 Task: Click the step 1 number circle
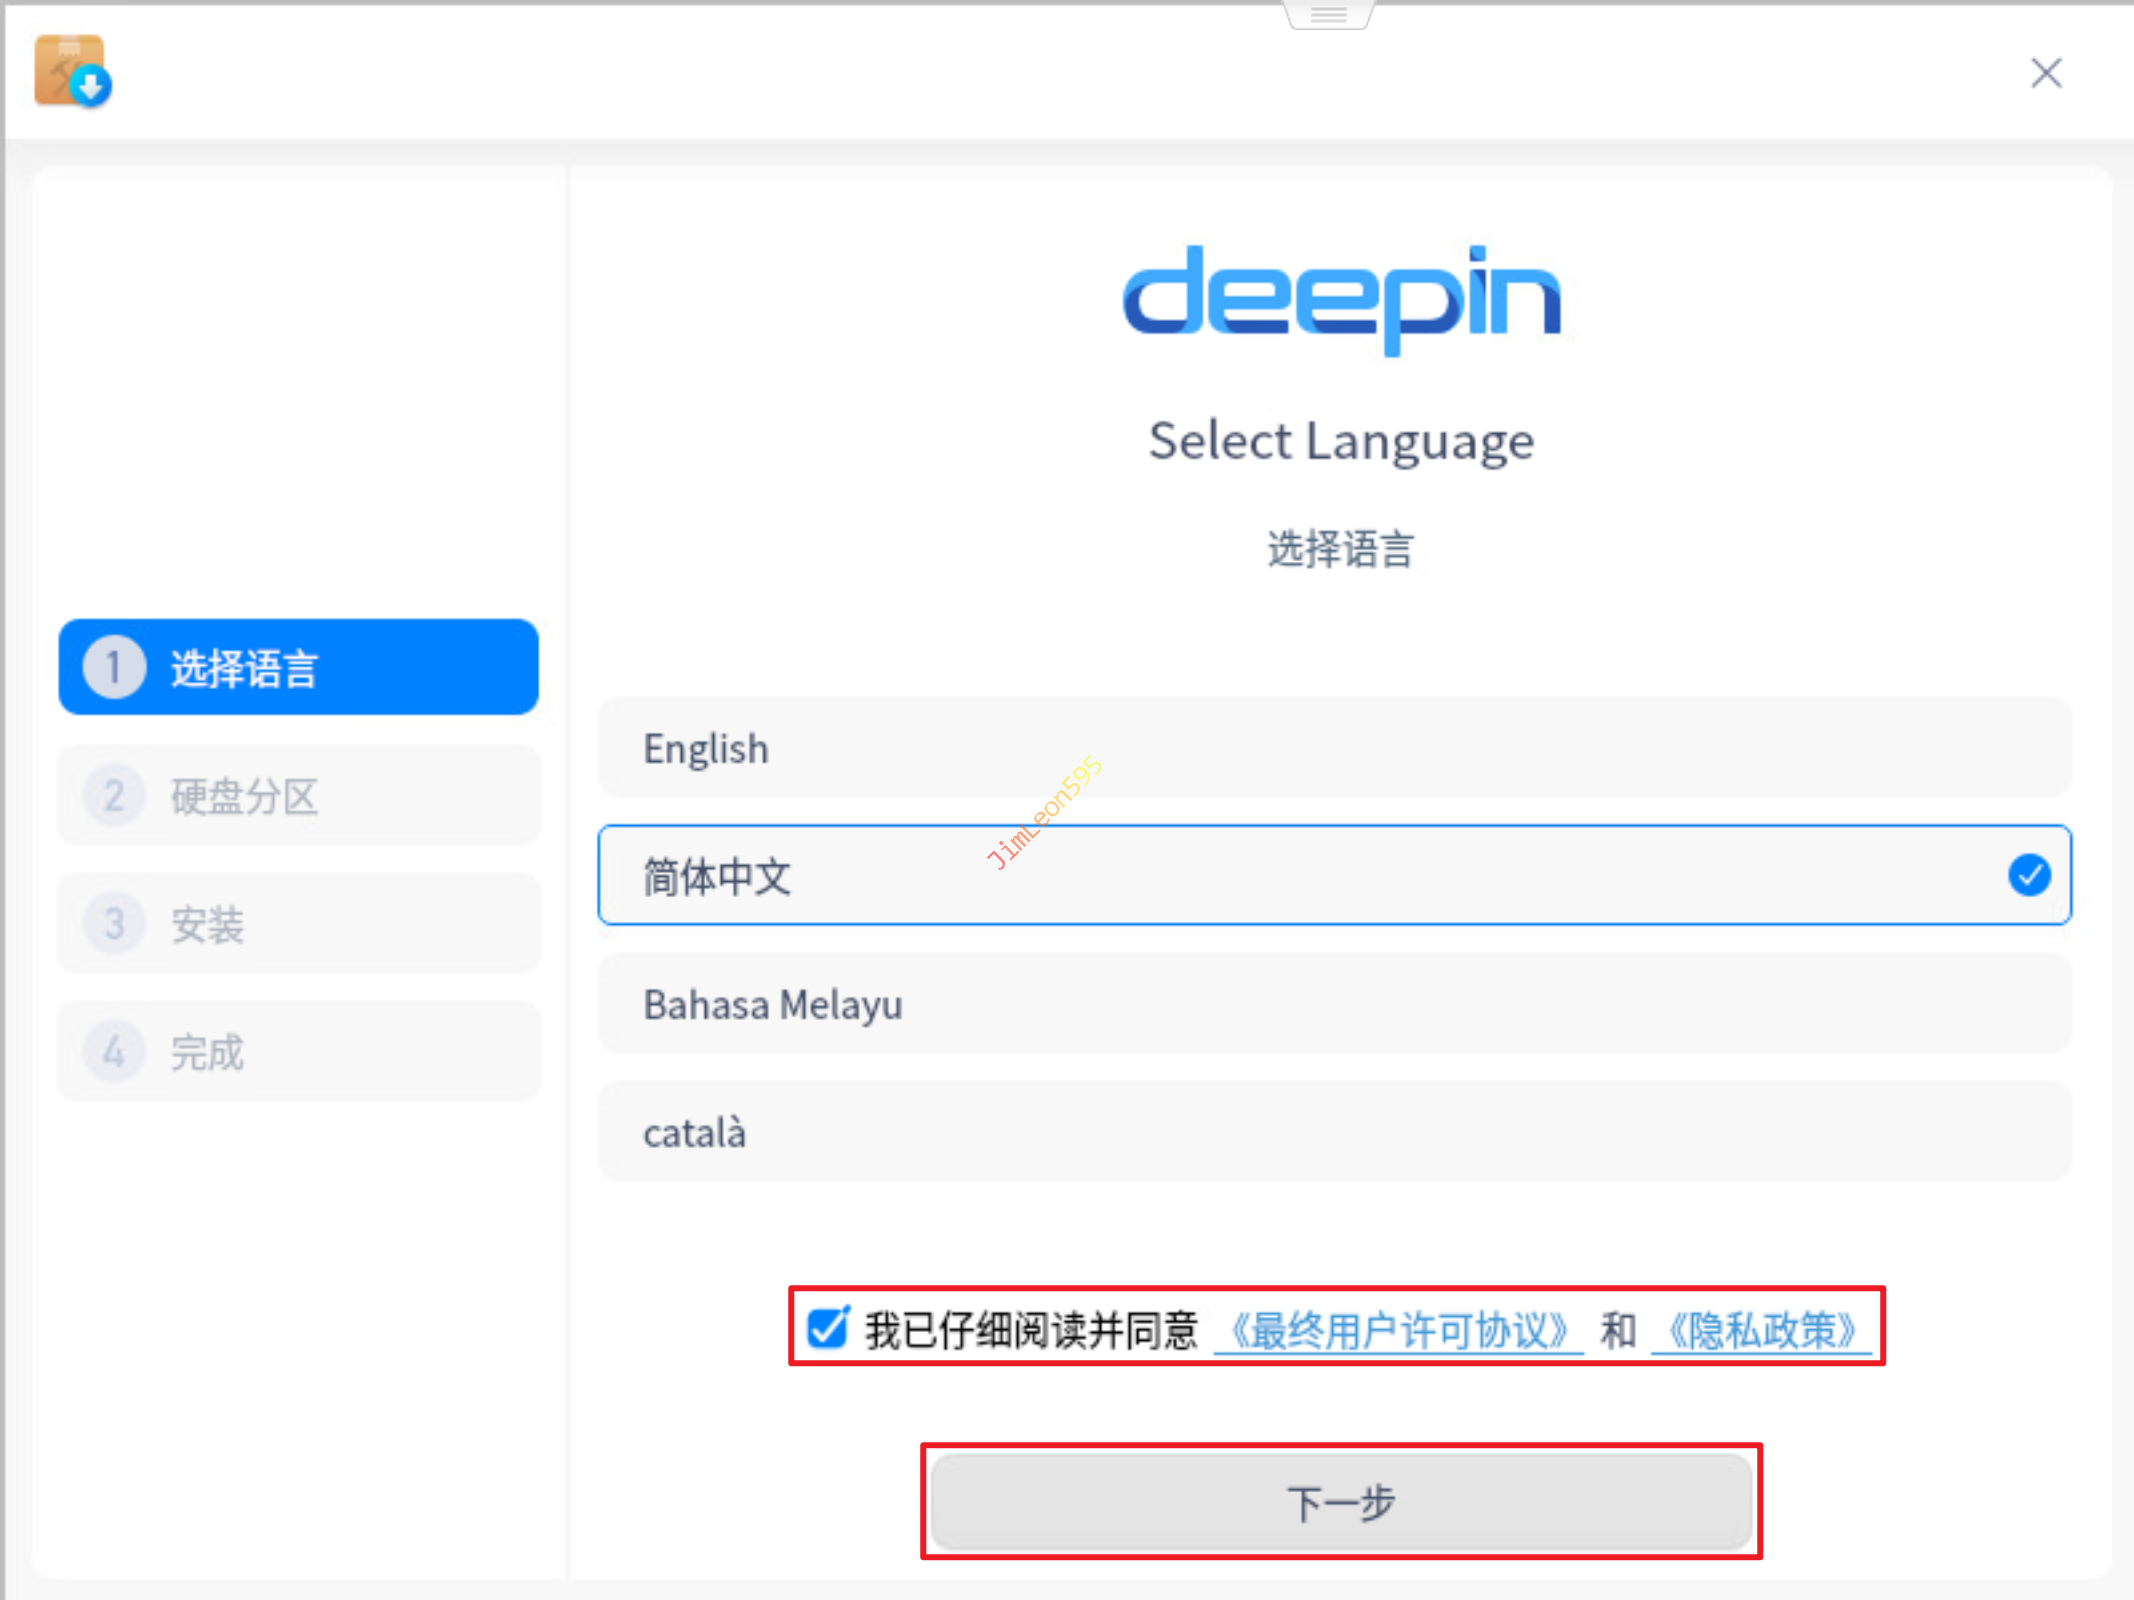coord(114,667)
